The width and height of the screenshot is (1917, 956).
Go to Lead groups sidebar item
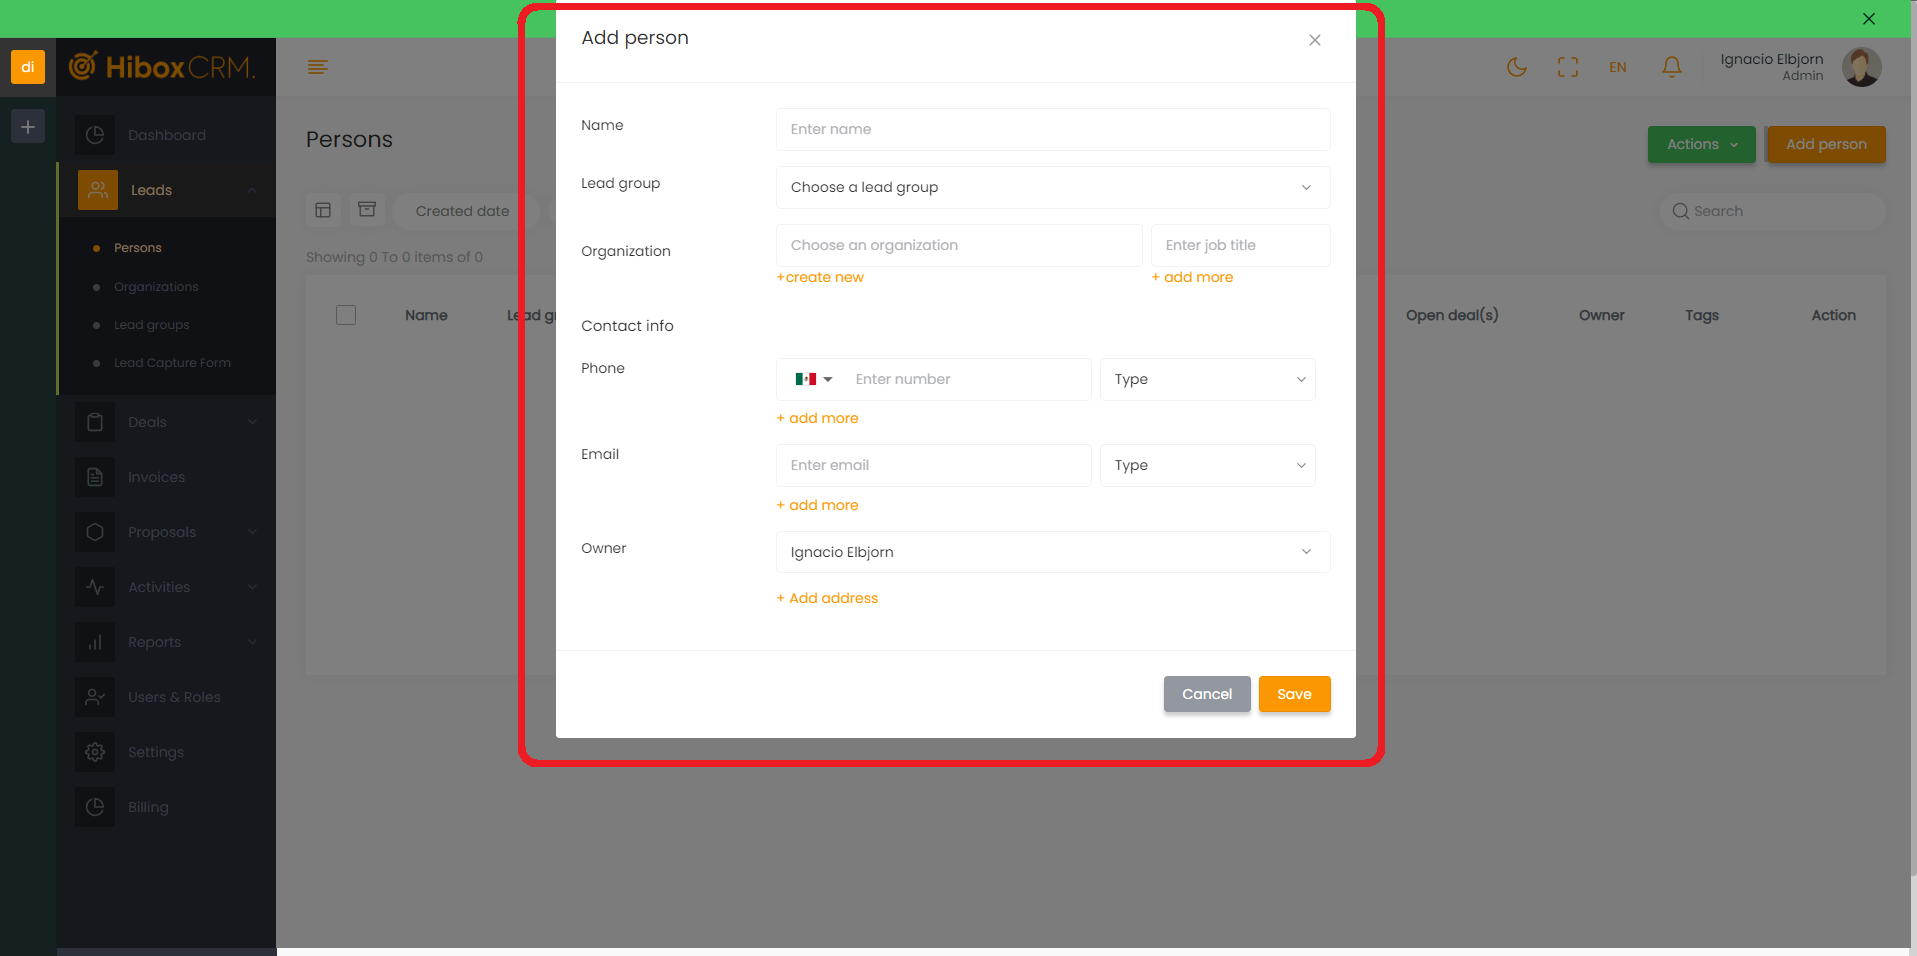point(151,325)
